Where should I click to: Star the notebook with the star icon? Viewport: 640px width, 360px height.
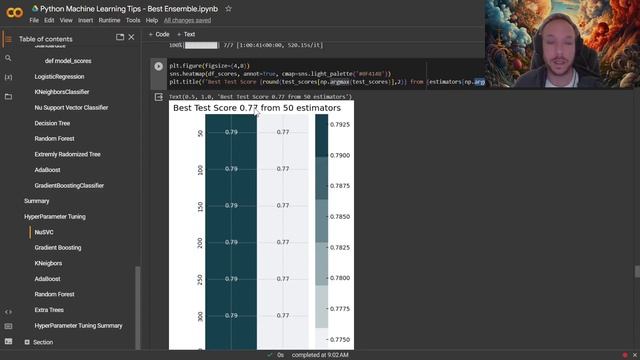click(229, 9)
